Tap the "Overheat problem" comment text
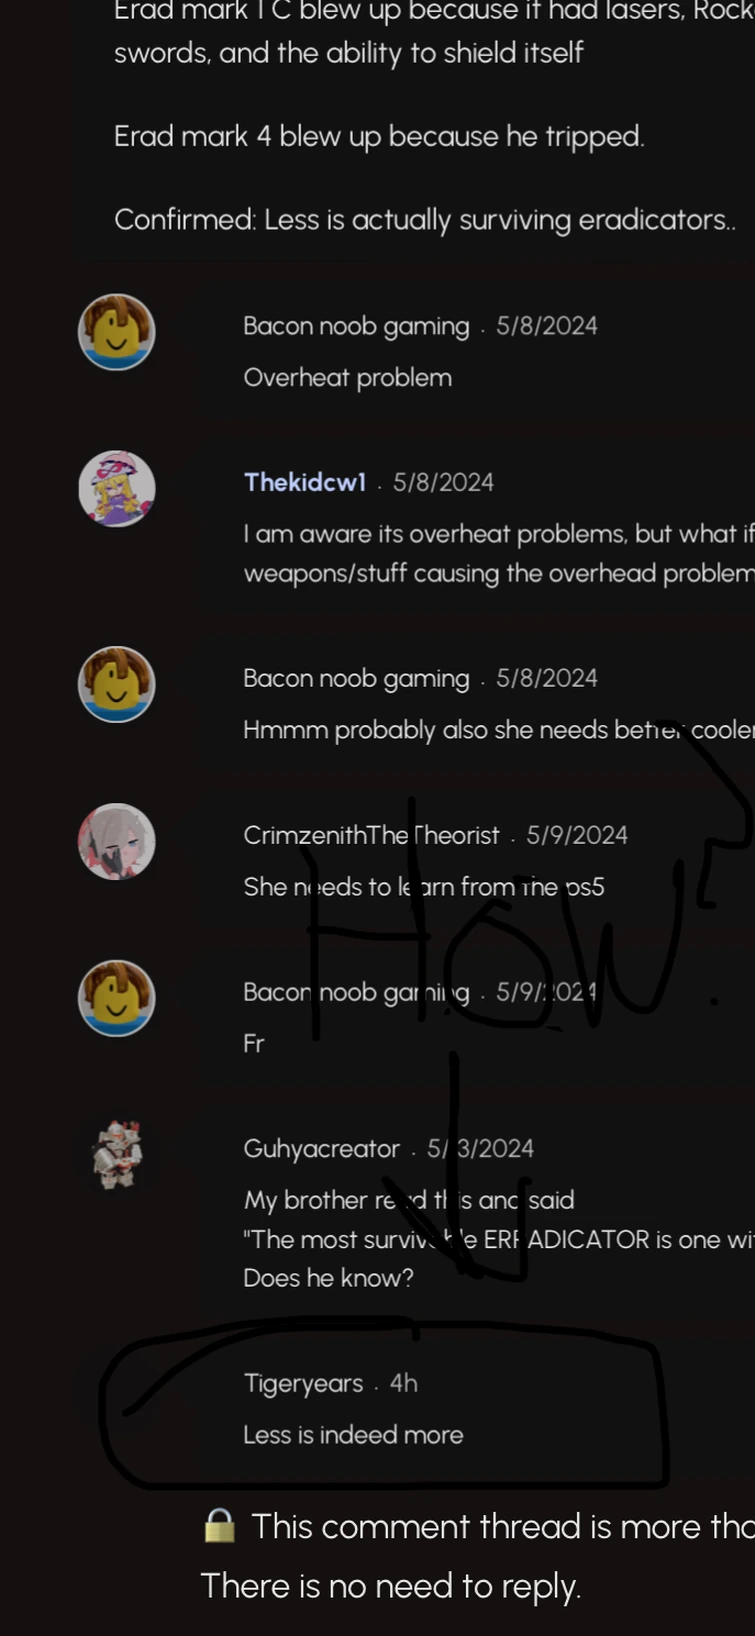This screenshot has width=755, height=1636. point(347,378)
